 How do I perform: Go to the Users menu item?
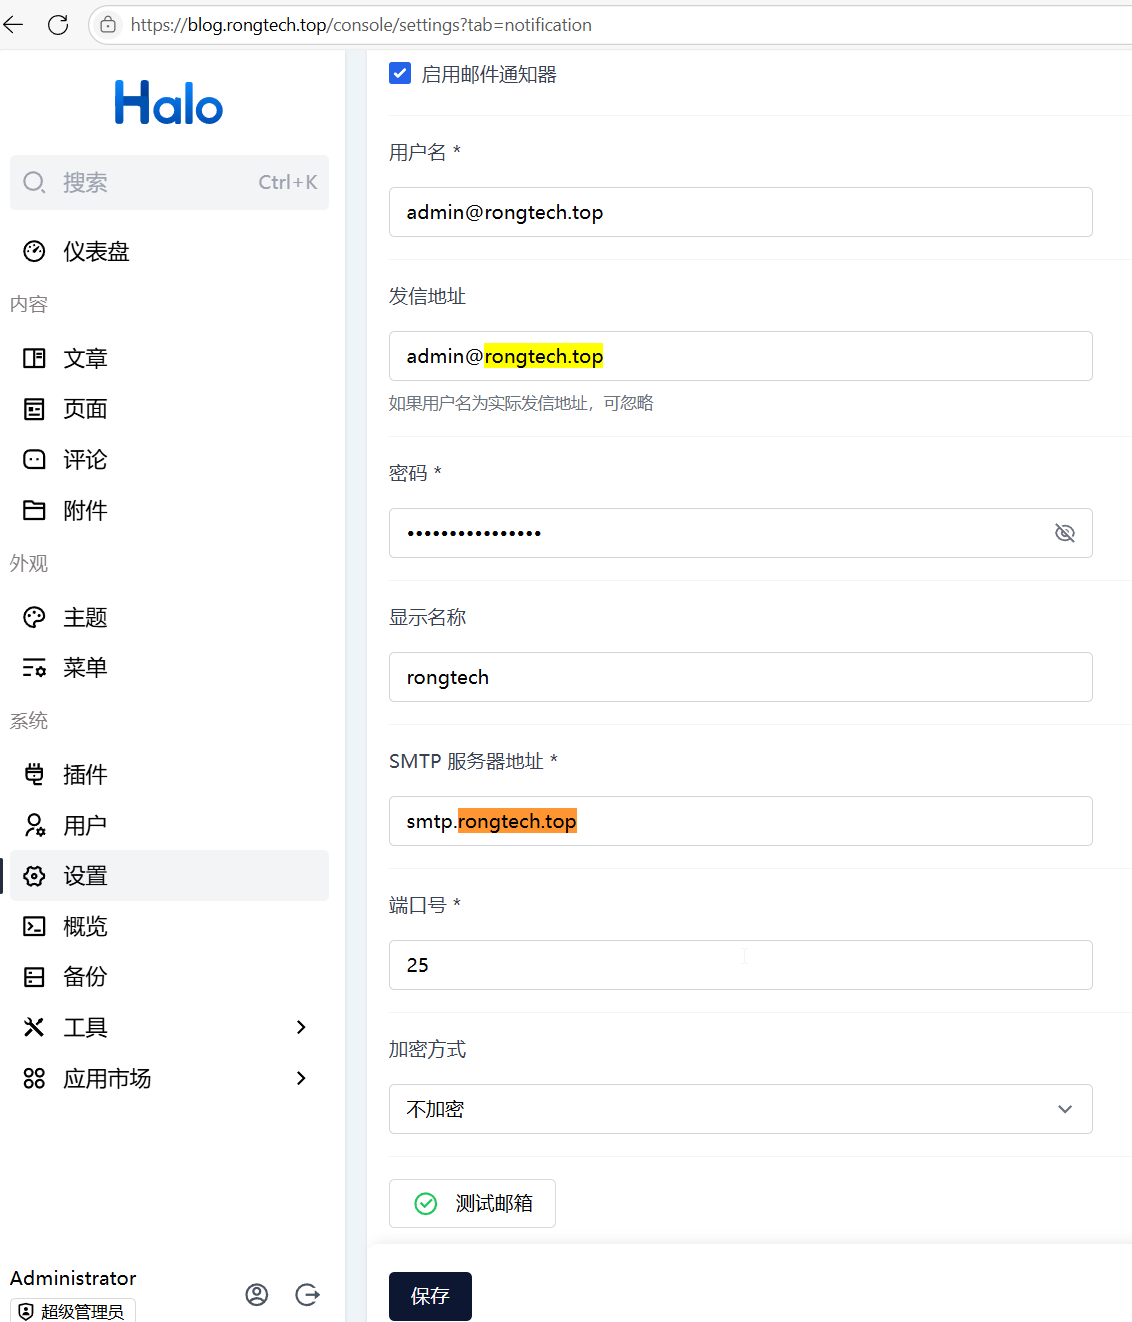click(85, 825)
